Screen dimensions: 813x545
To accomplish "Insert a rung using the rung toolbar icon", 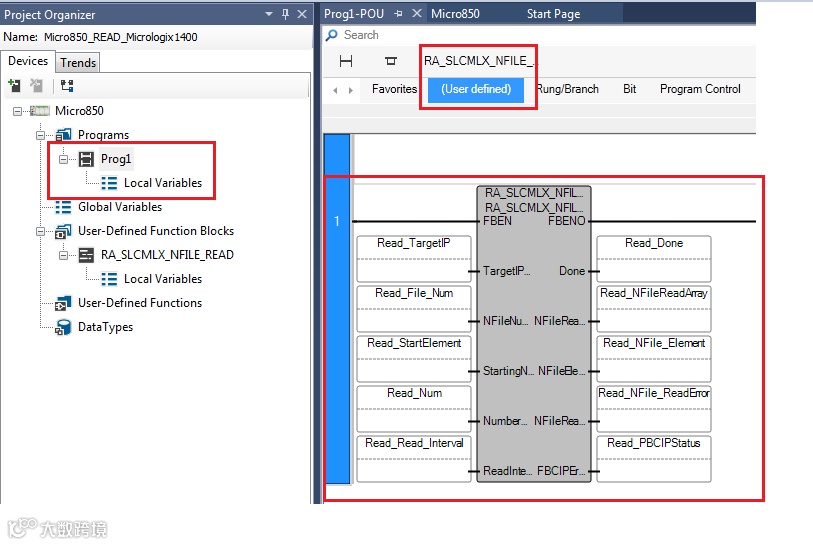I will pyautogui.click(x=346, y=61).
